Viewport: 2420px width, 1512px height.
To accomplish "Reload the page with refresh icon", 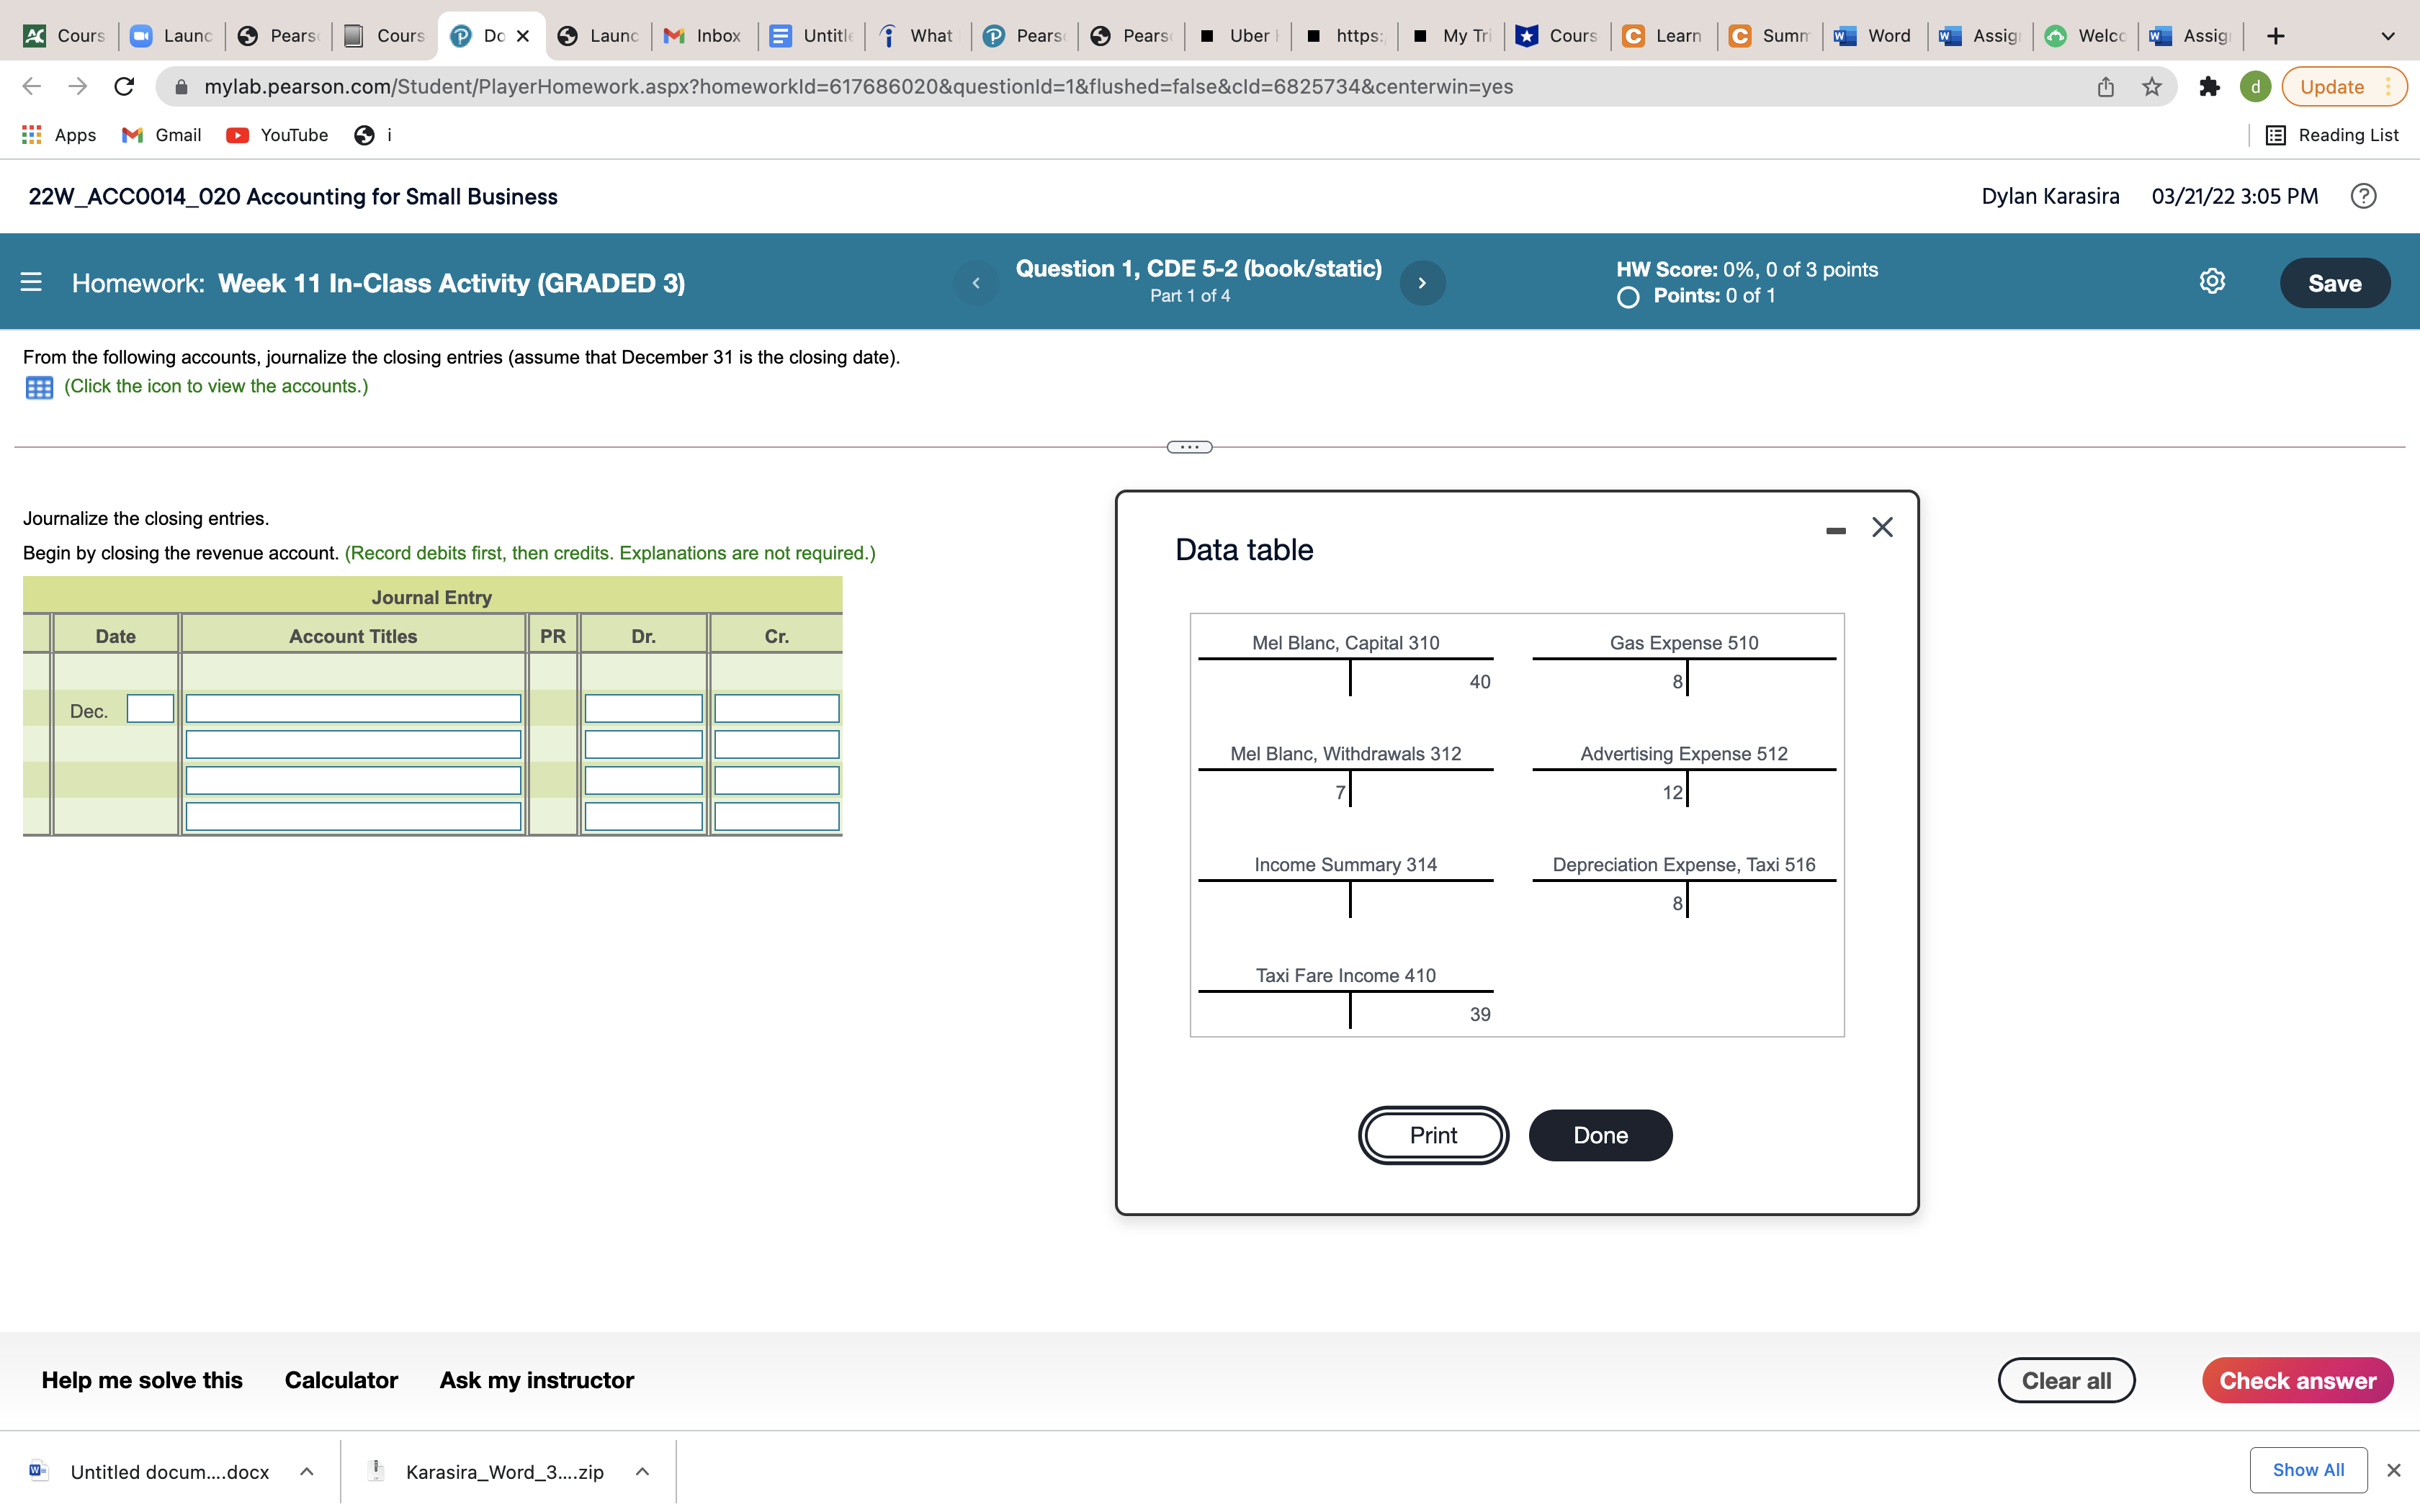I will [124, 87].
